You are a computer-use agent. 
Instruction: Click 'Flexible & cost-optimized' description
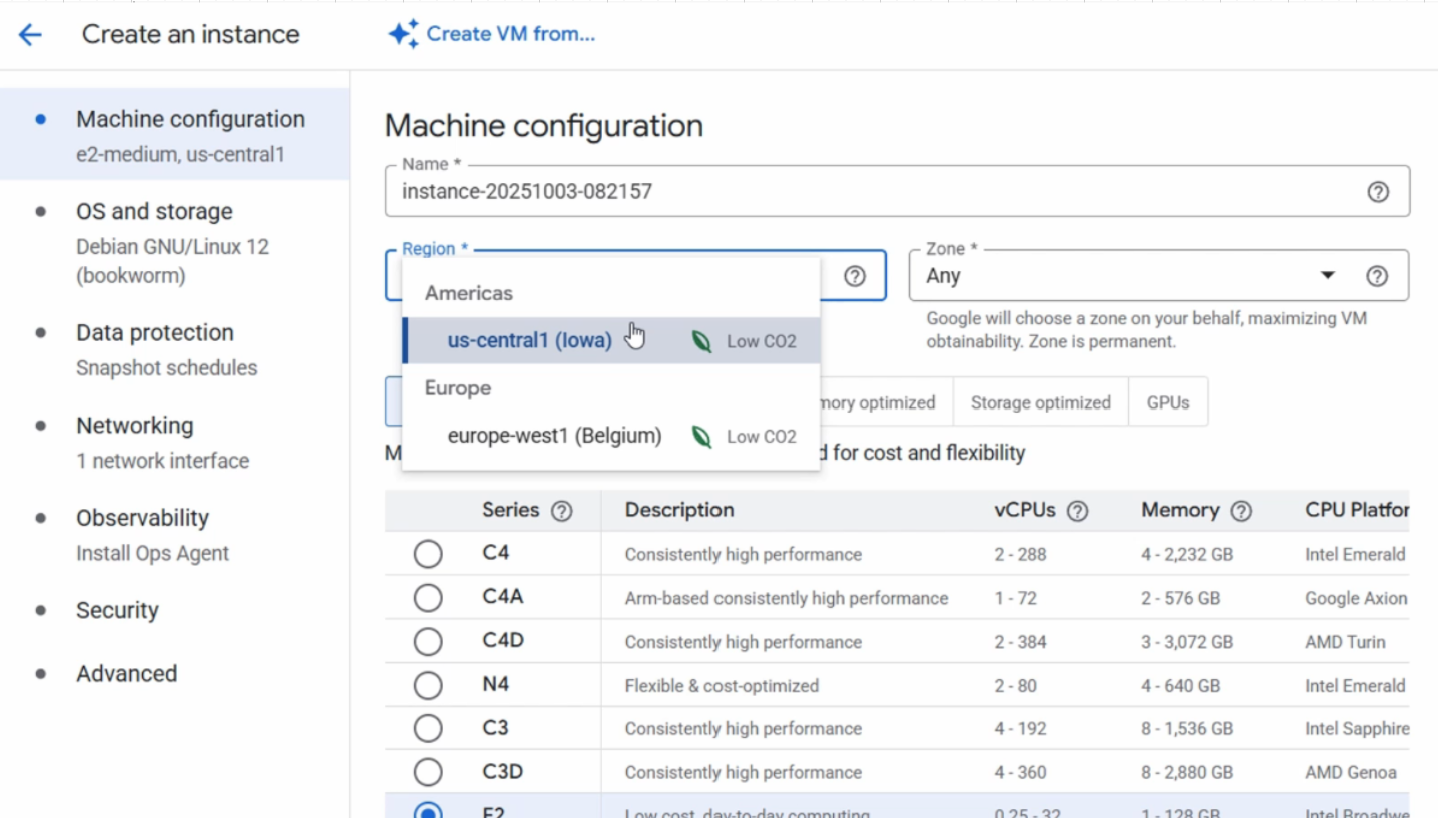point(721,686)
